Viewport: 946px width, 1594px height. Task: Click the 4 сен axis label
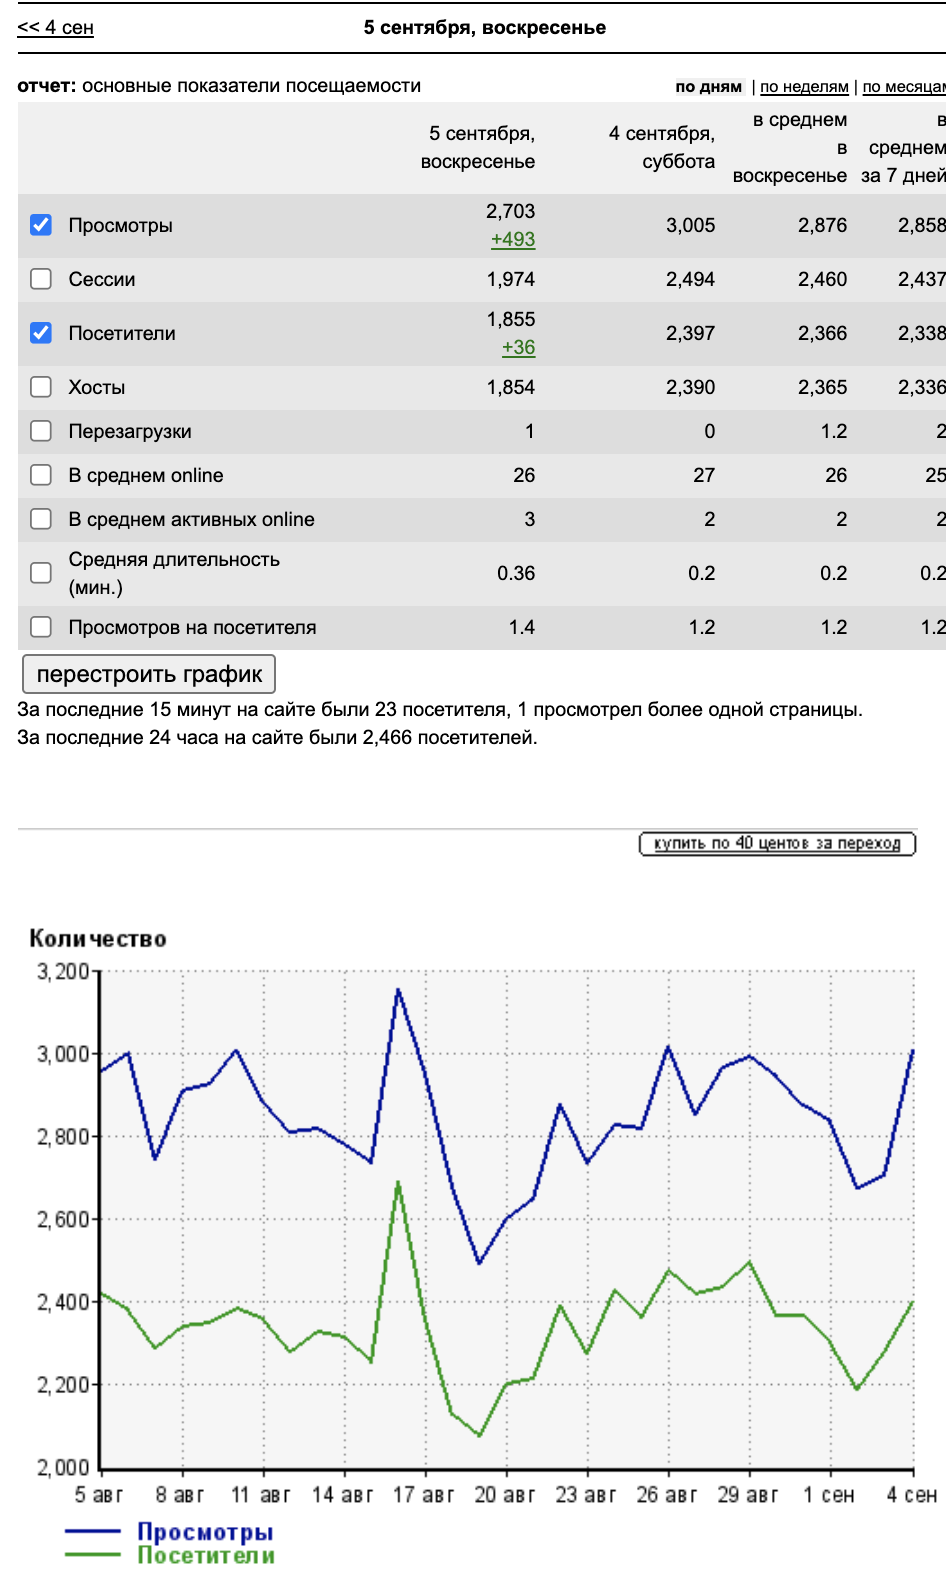(x=911, y=1495)
